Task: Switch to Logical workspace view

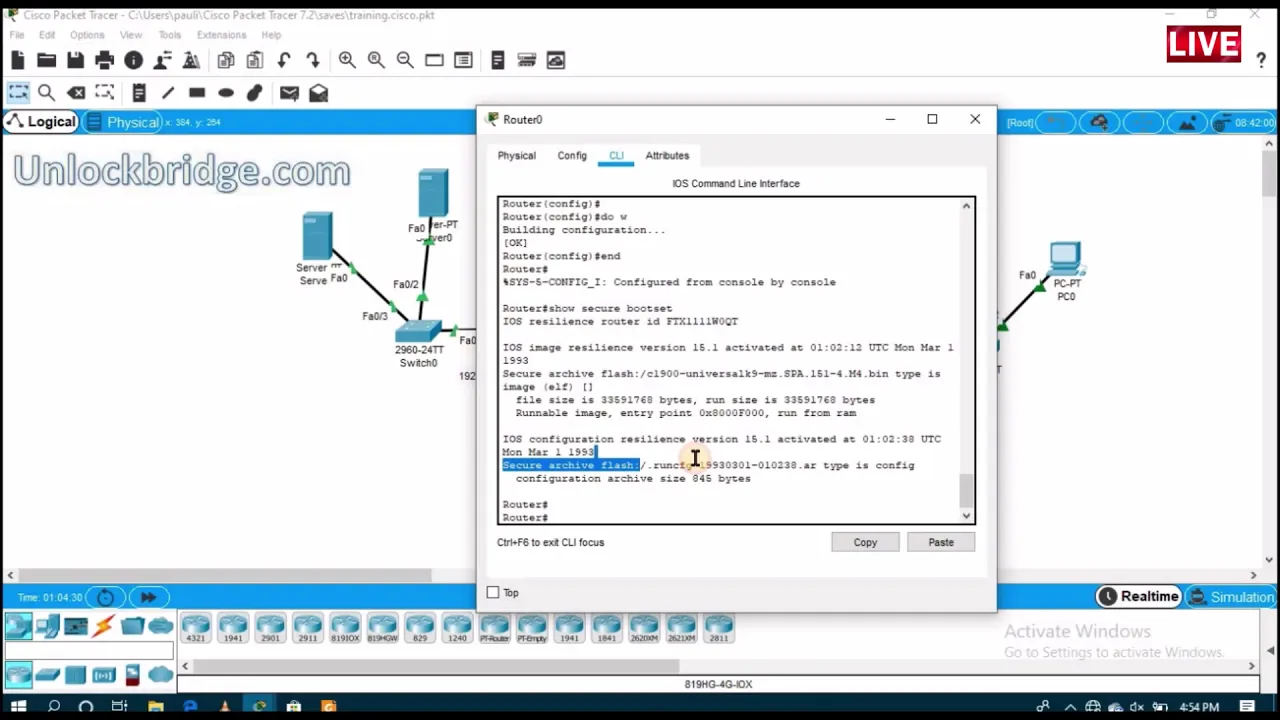Action: click(40, 122)
